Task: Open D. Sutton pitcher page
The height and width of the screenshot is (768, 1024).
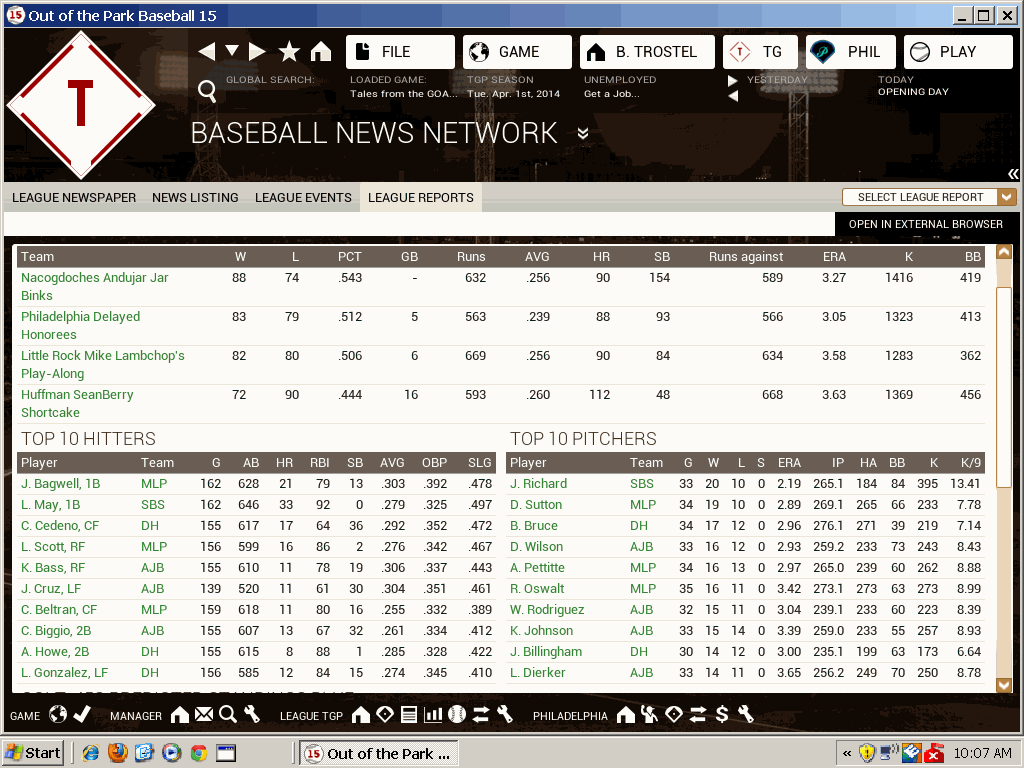Action: [536, 505]
